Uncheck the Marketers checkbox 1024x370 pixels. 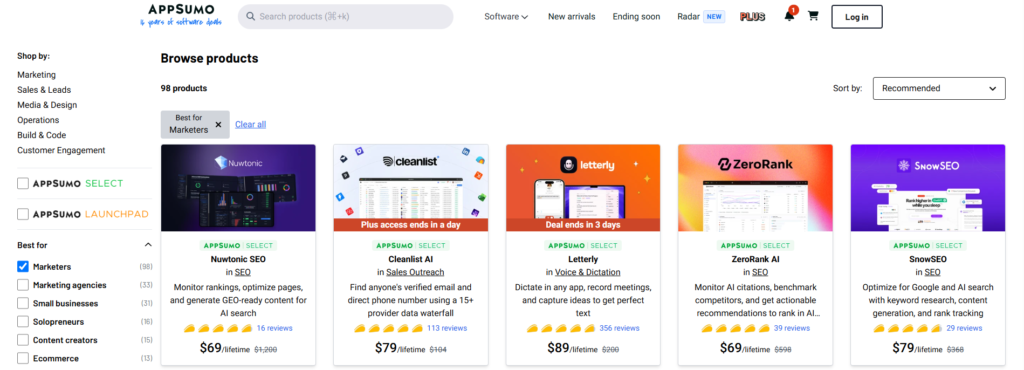(x=23, y=267)
